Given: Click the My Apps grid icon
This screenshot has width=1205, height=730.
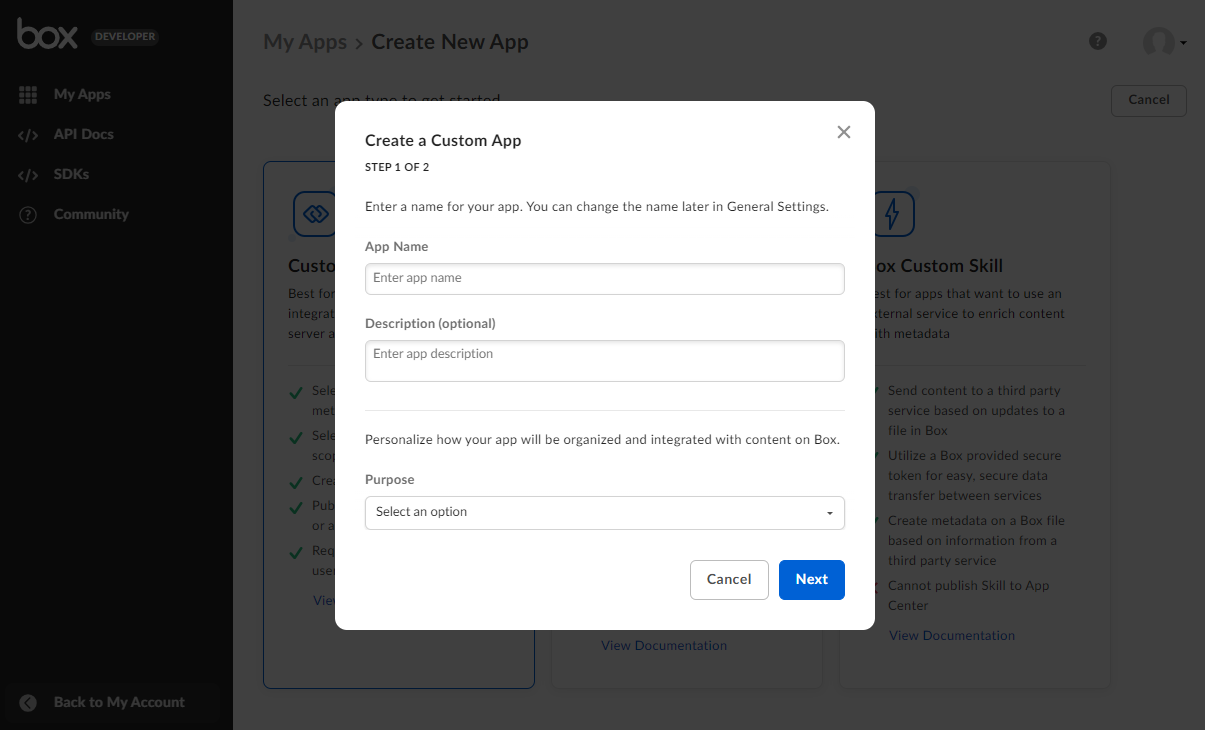Looking at the screenshot, I should click(x=28, y=94).
